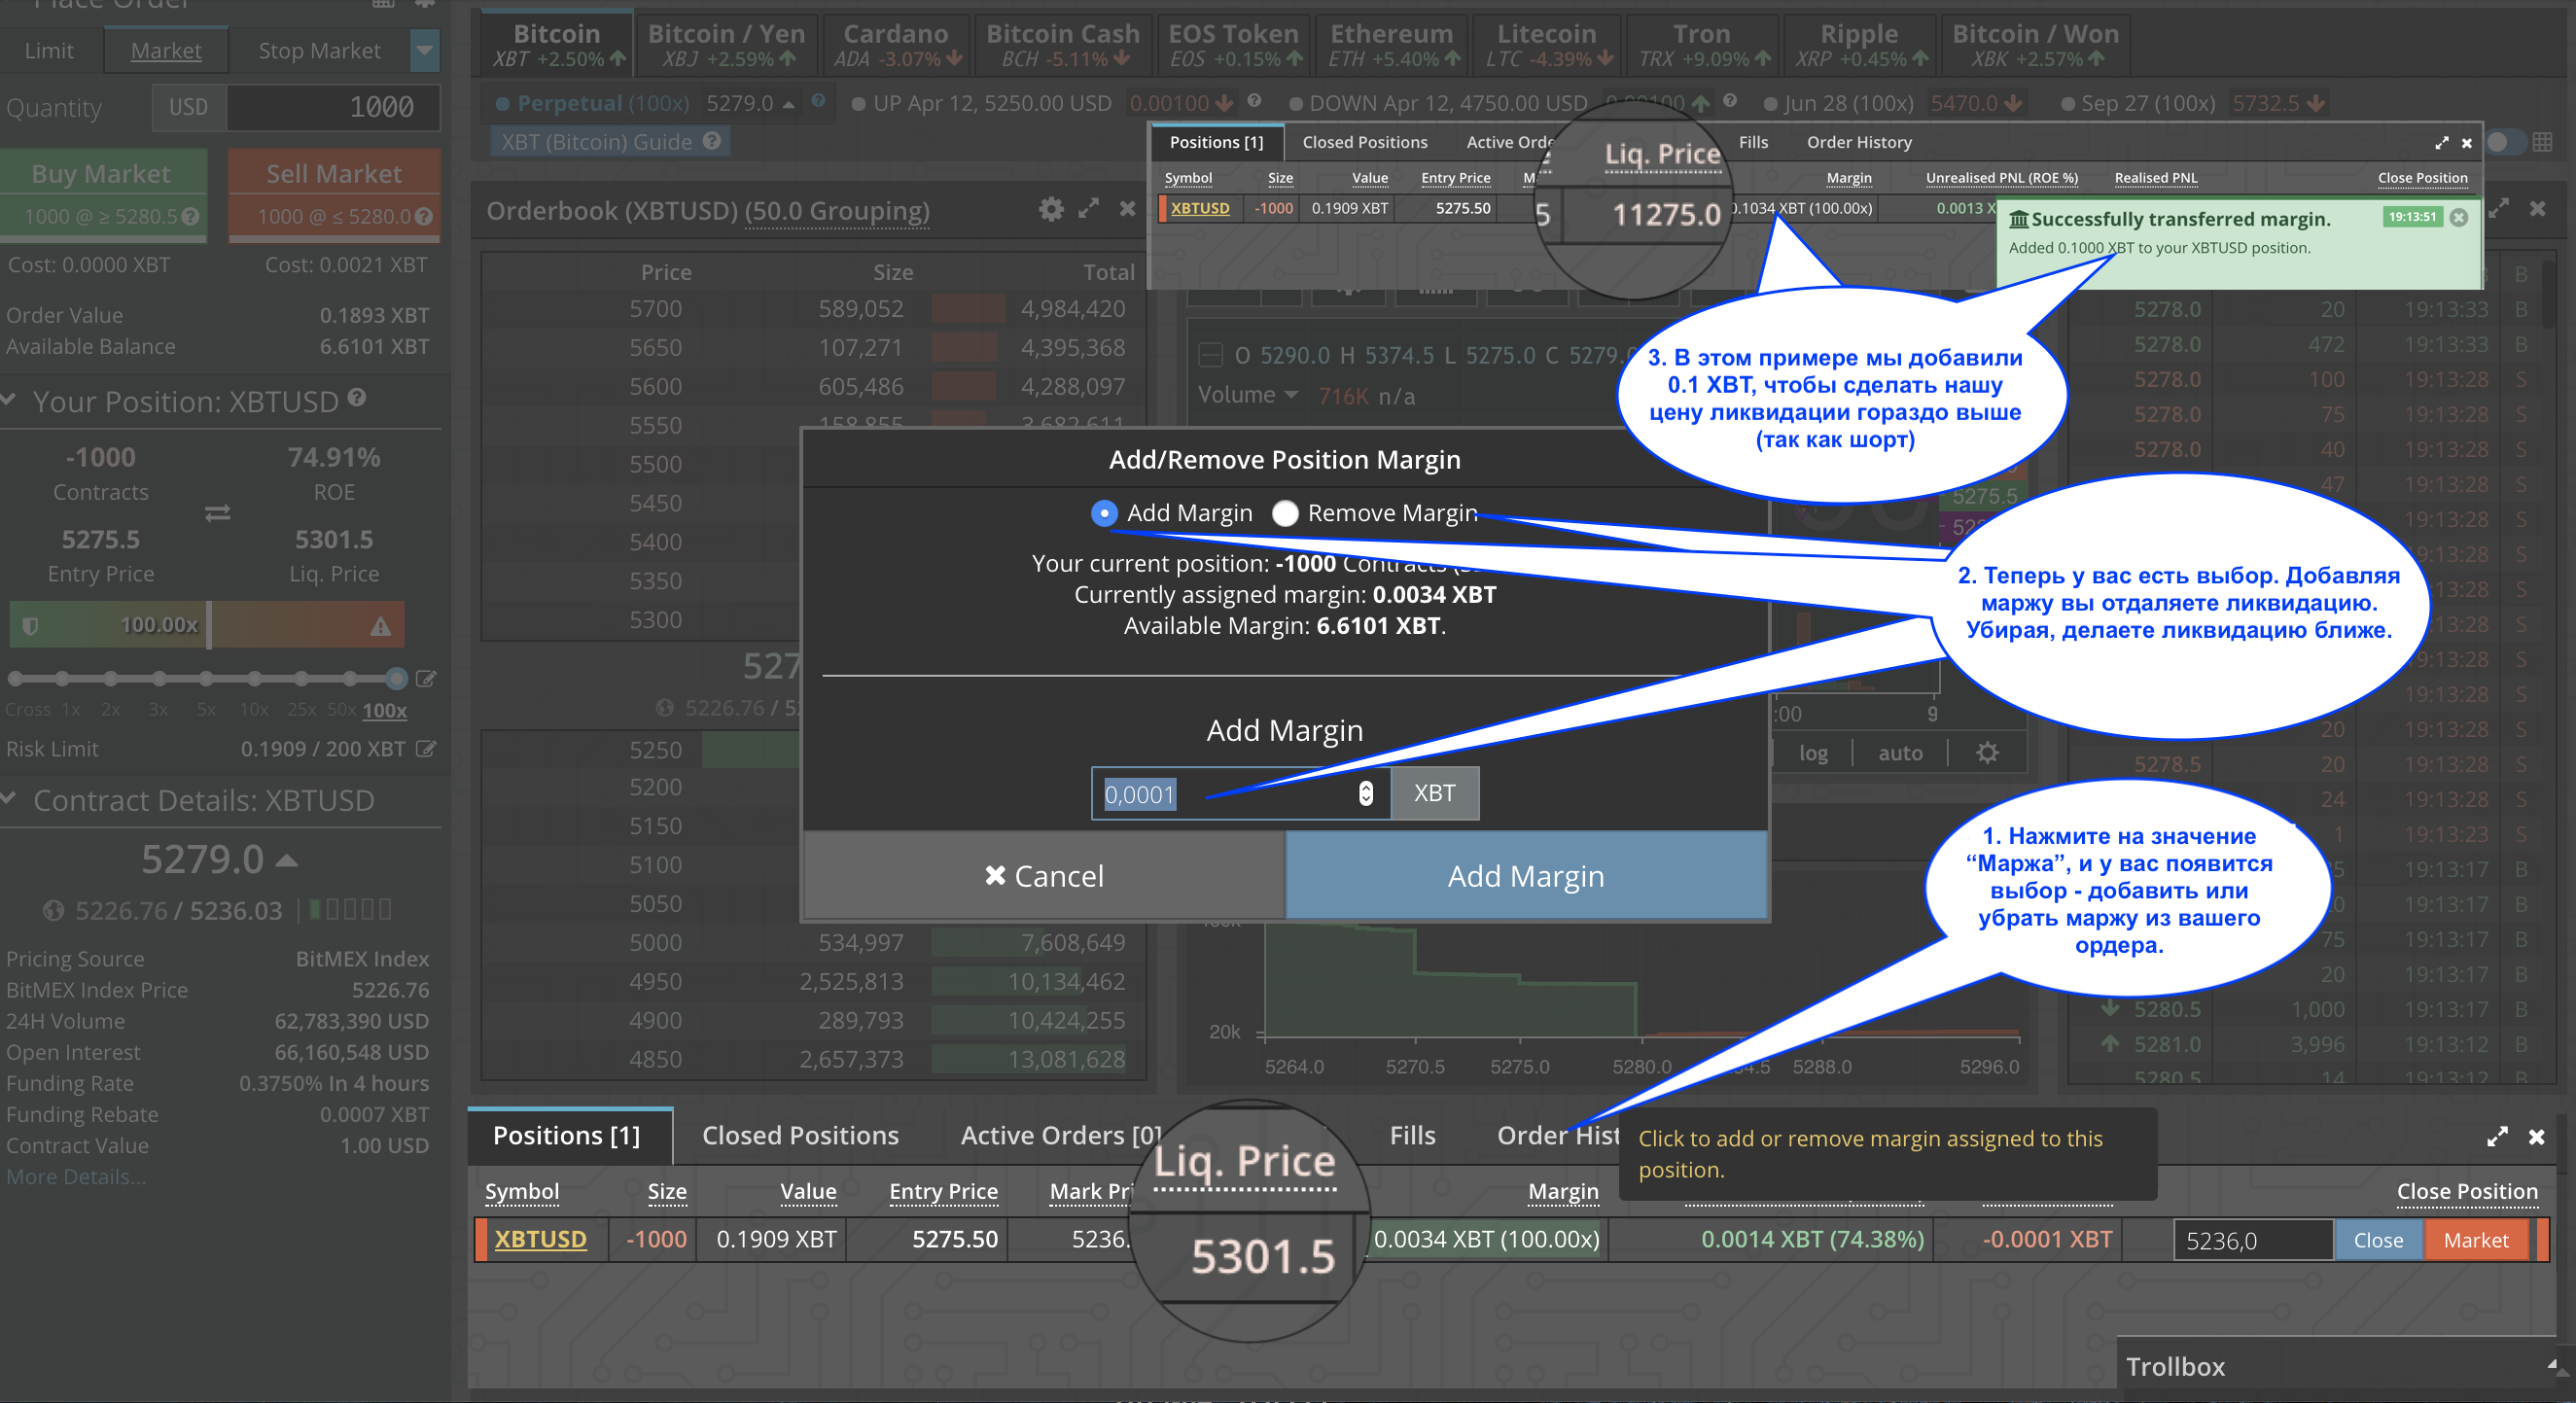Open chart settings gear icon
2576x1403 pixels.
pyautogui.click(x=1987, y=753)
